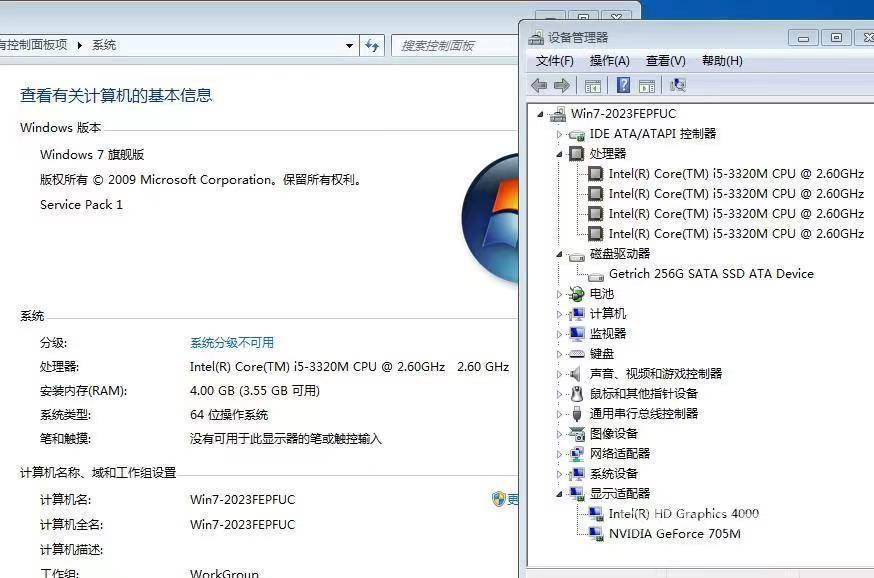874x578 pixels.
Task: Click the "4.00 GB (3.55 GB 可用)" value
Action: coord(255,391)
